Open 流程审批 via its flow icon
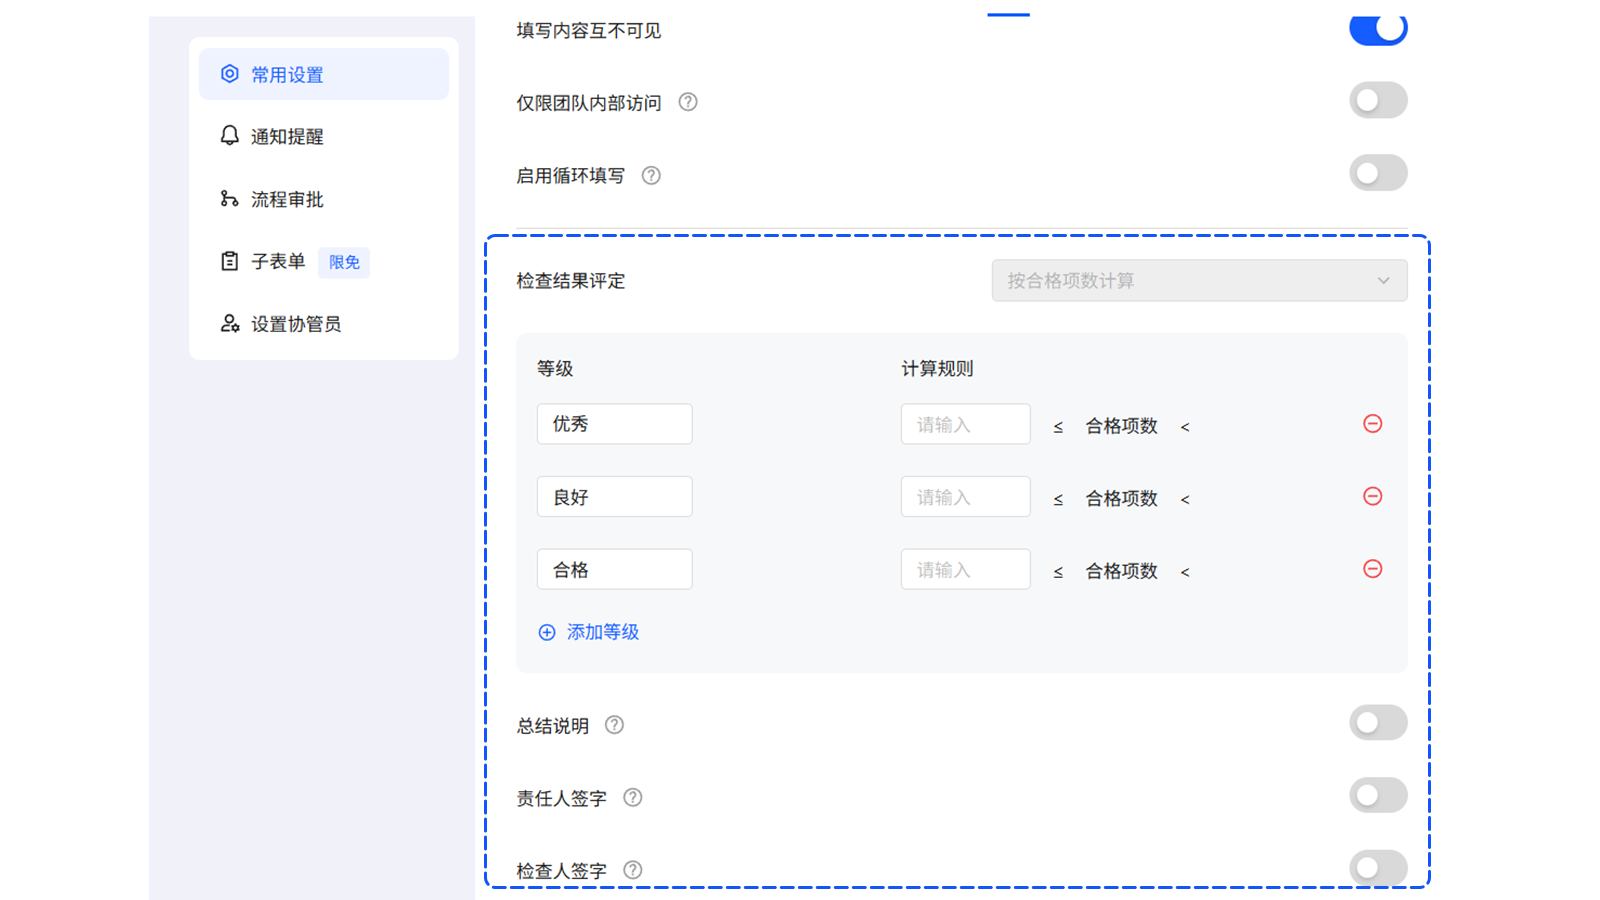Screen dimensions: 1600x900 [228, 199]
